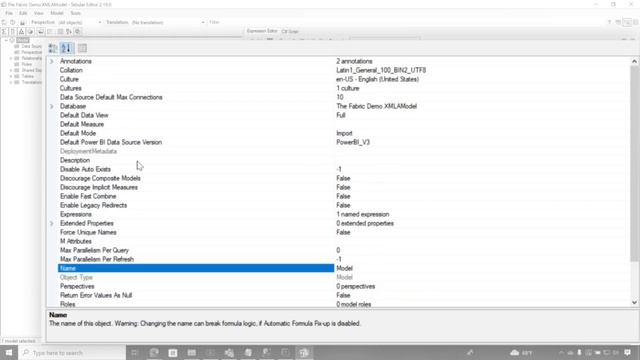
Task: Select Roles in the model tree
Action: 27,64
